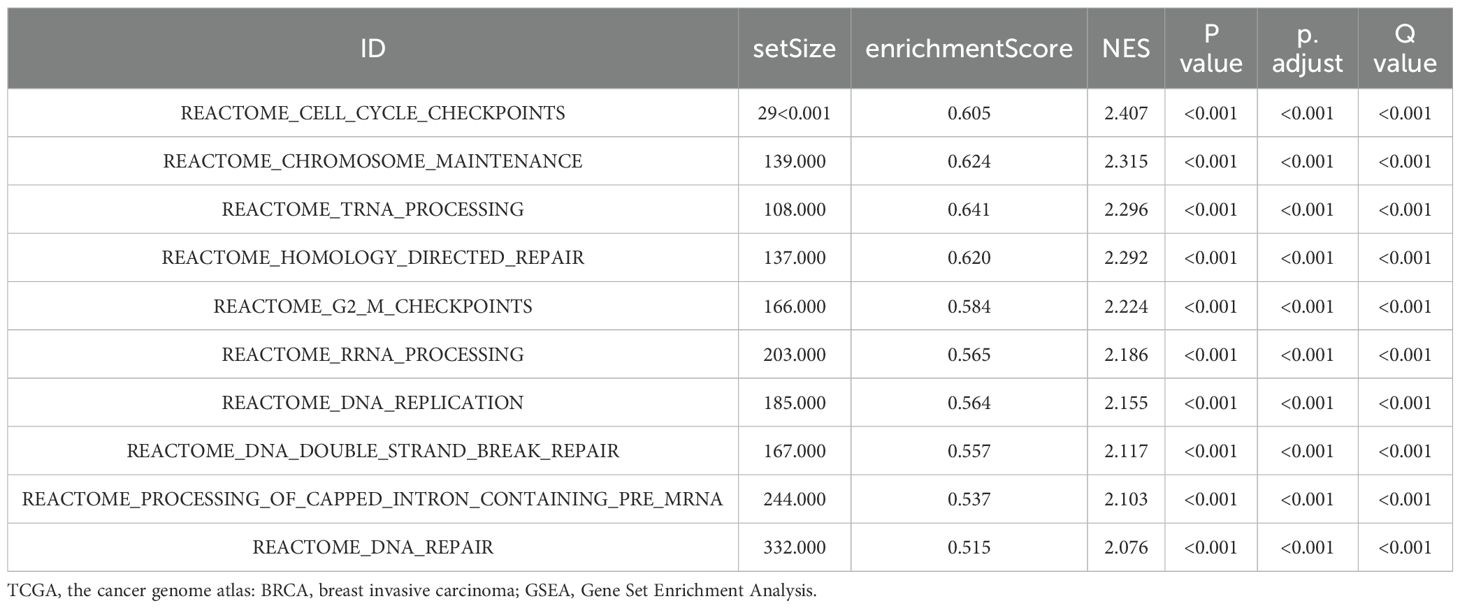Click the ID column header
Image resolution: width=1460 pixels, height=608 pixels.
click(x=372, y=48)
